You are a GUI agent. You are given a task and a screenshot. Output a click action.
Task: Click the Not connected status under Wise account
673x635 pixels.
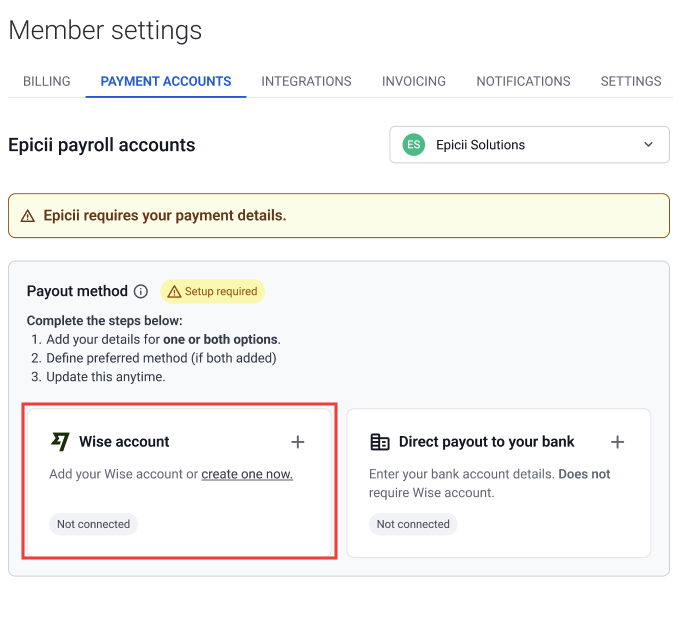93,524
